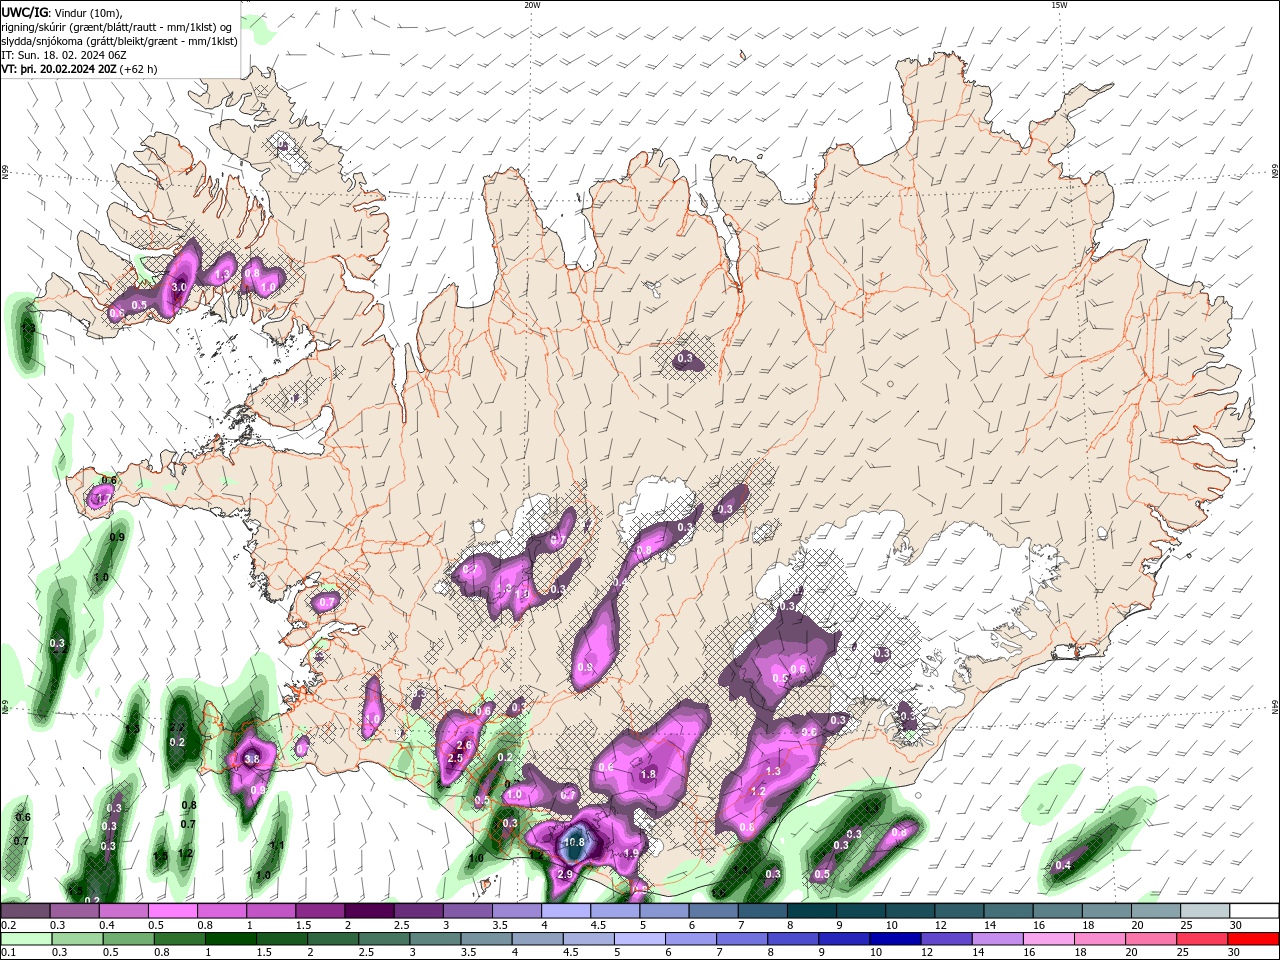Click the 'VT: þri. 20.02.2024 20Z' valid time
The height and width of the screenshot is (960, 1280).
point(59,70)
